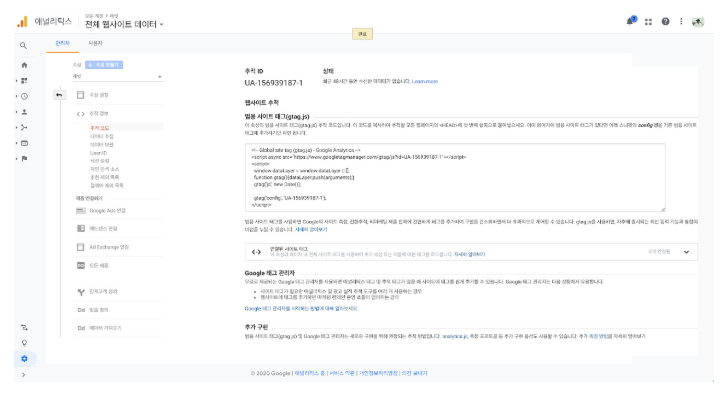Click the Measurement Protocol link

(600, 336)
